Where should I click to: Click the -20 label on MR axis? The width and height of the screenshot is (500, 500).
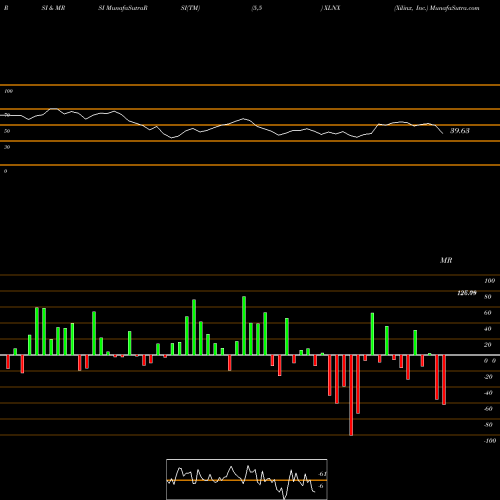pos(488,377)
